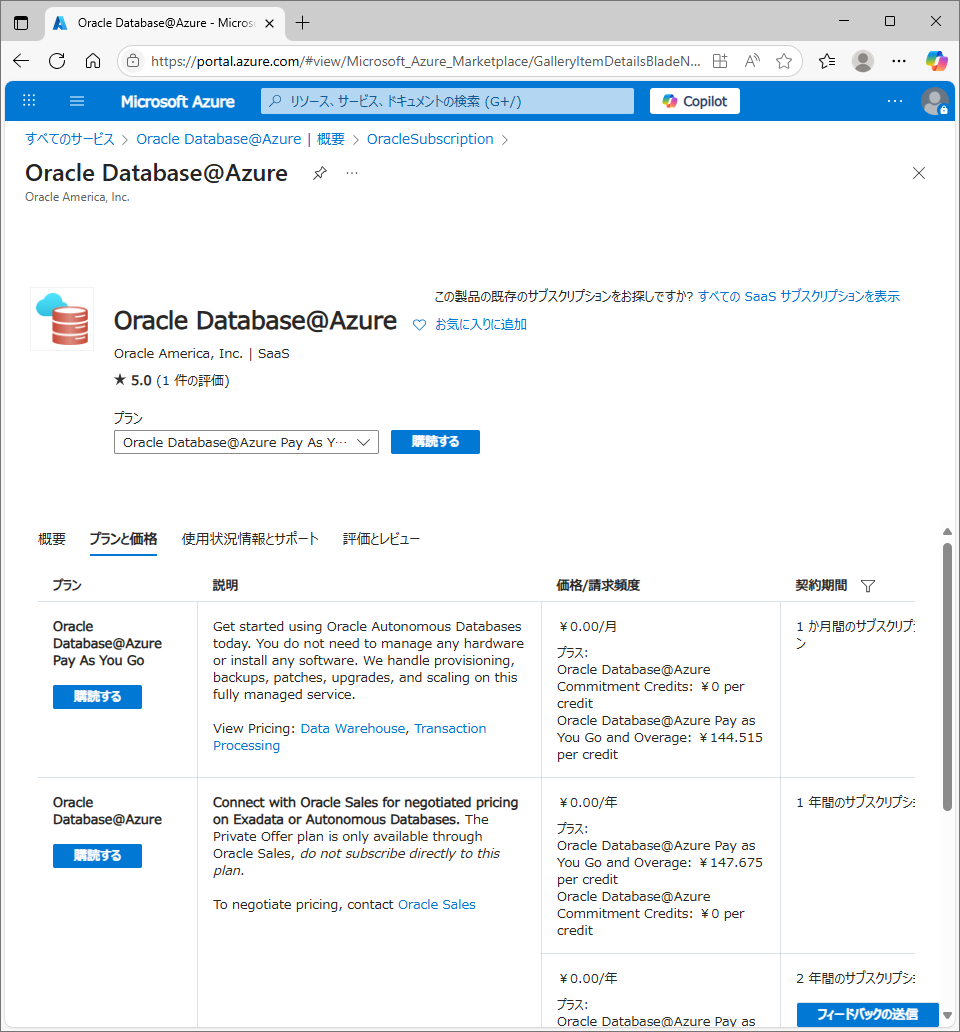Image resolution: width=960 pixels, height=1032 pixels.
Task: Subscribe to the Pay As You Go plan row
Action: (x=97, y=696)
